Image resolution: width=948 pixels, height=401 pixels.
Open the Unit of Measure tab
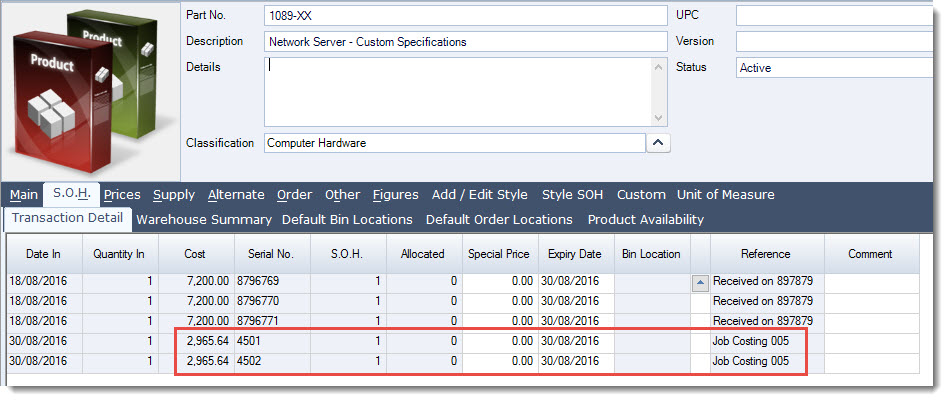click(726, 195)
